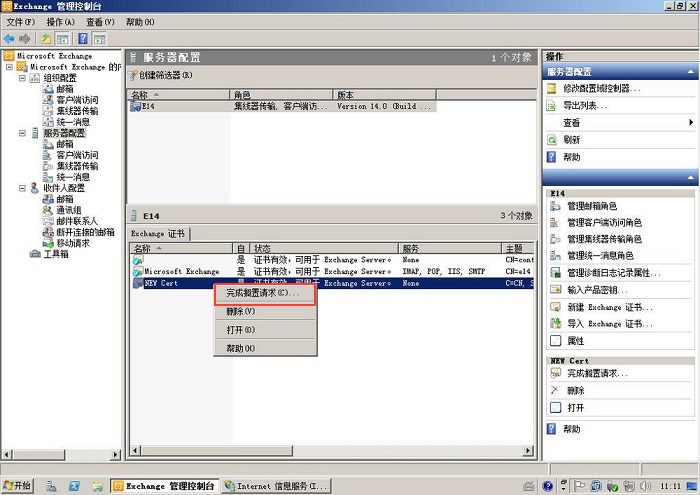Click 刷新 refresh in actions pane
Viewport: 700px width, 495px height.
coord(571,140)
